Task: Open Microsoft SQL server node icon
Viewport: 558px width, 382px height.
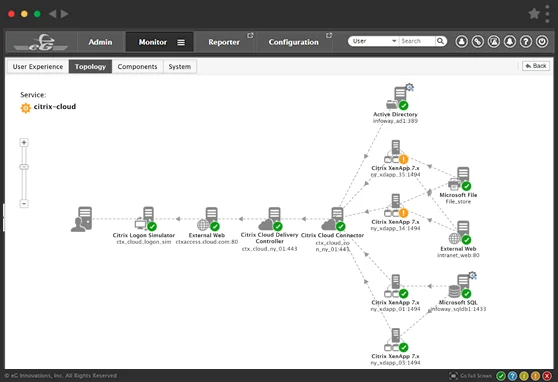Action: coord(461,286)
